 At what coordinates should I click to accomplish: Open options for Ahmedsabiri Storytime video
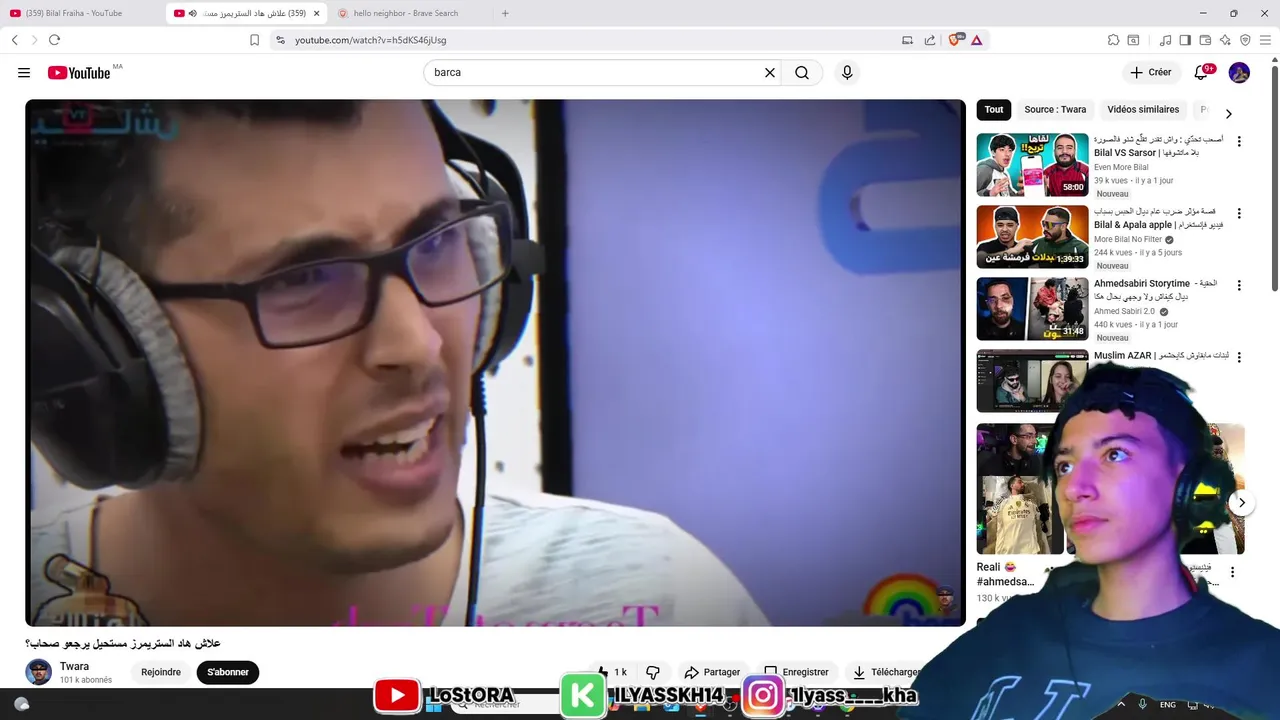click(1239, 286)
